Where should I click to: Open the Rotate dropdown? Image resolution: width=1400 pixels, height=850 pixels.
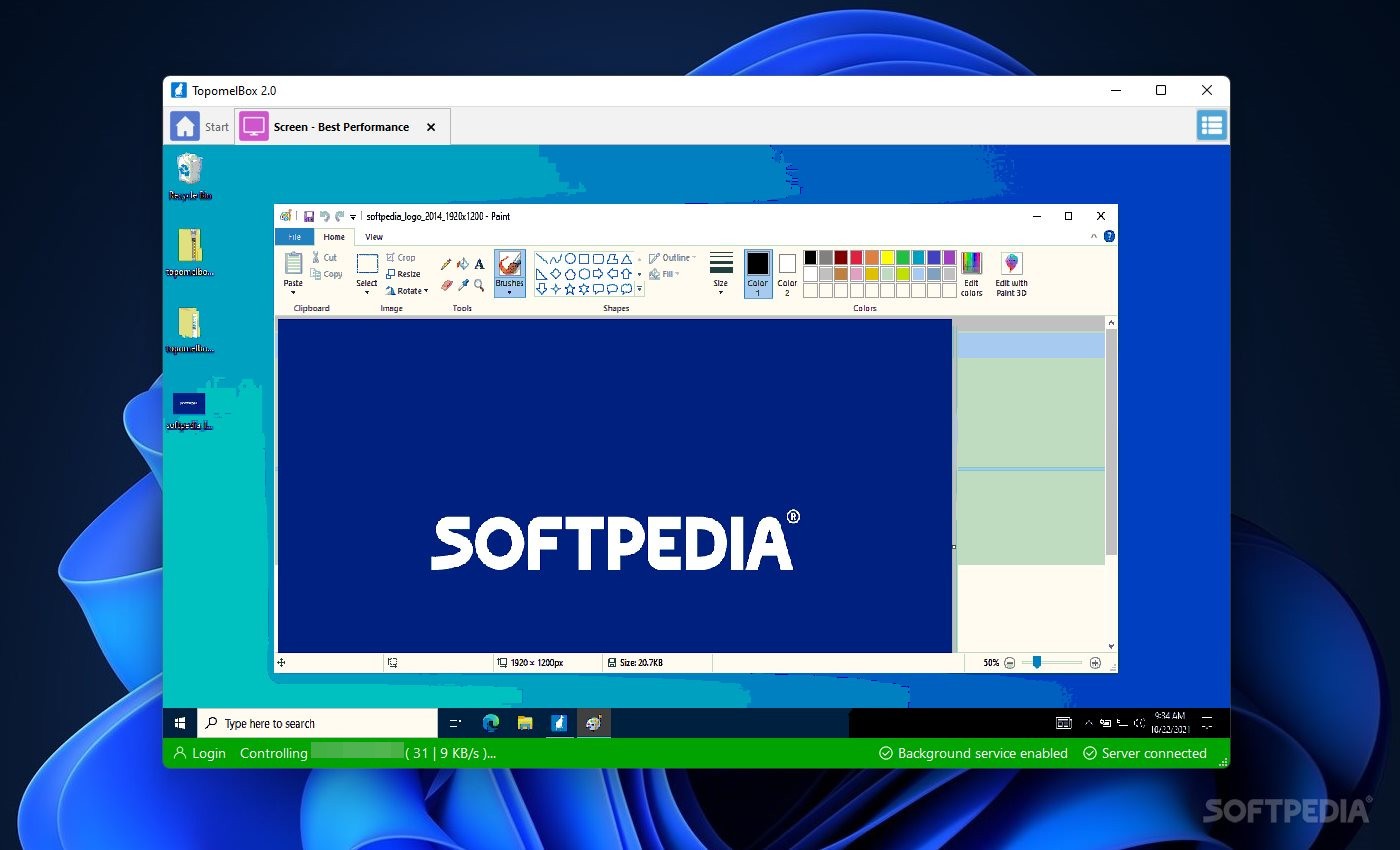[407, 291]
